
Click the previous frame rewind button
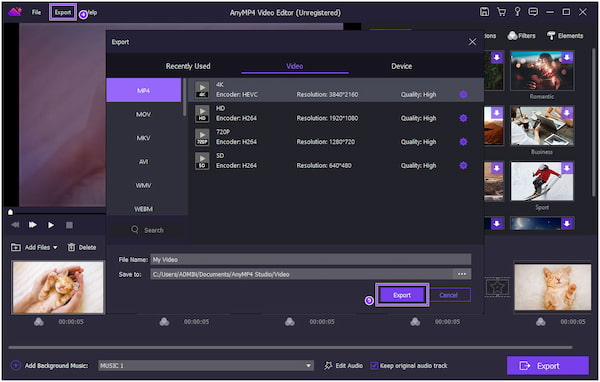15,225
